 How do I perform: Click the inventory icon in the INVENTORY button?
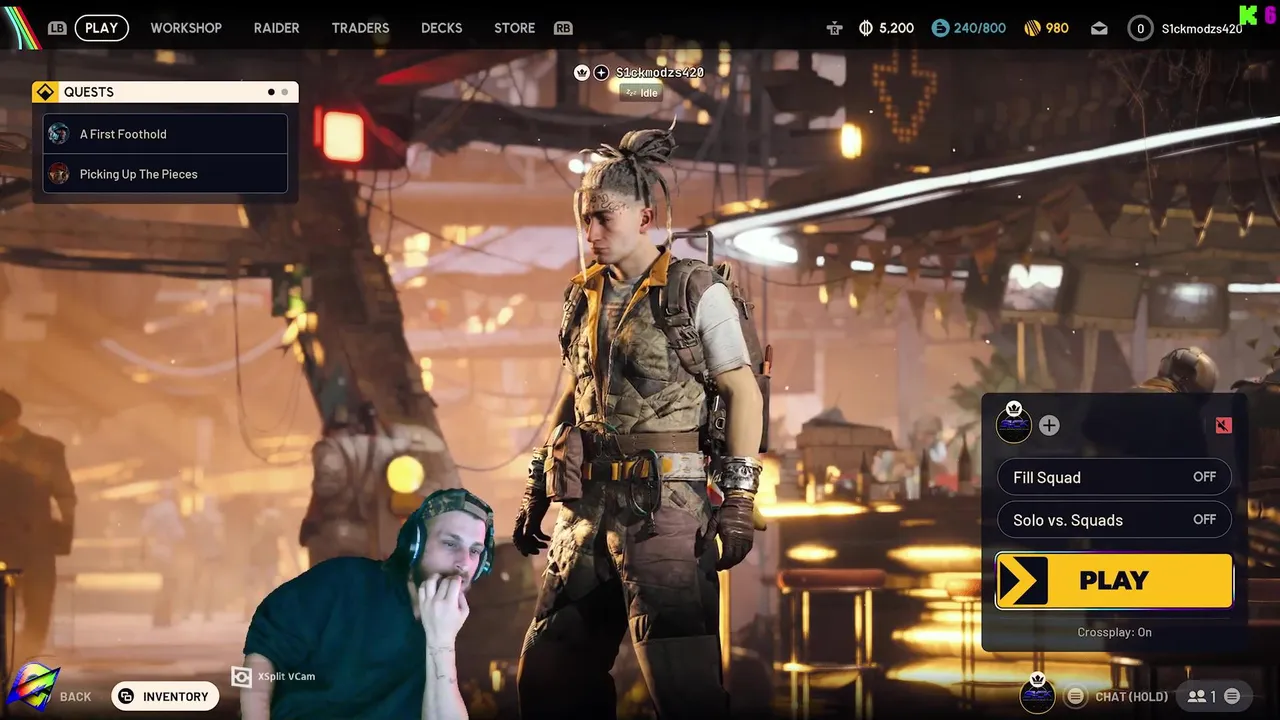(x=127, y=696)
